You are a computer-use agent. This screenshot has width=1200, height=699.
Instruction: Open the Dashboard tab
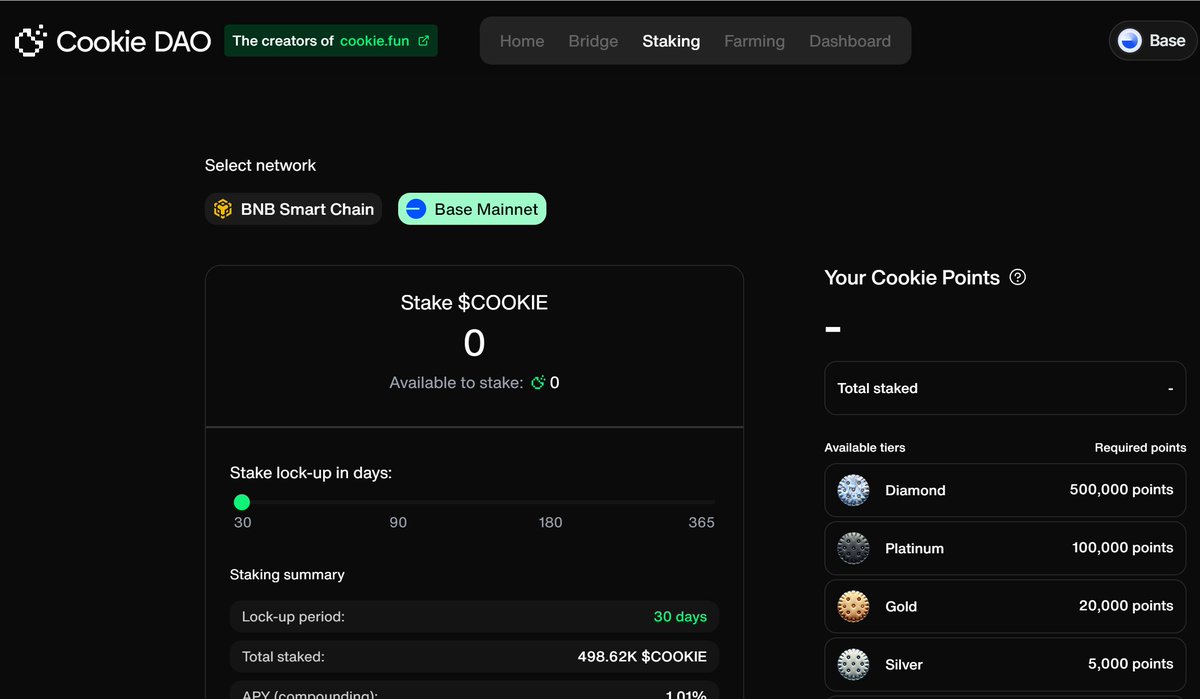coord(850,41)
